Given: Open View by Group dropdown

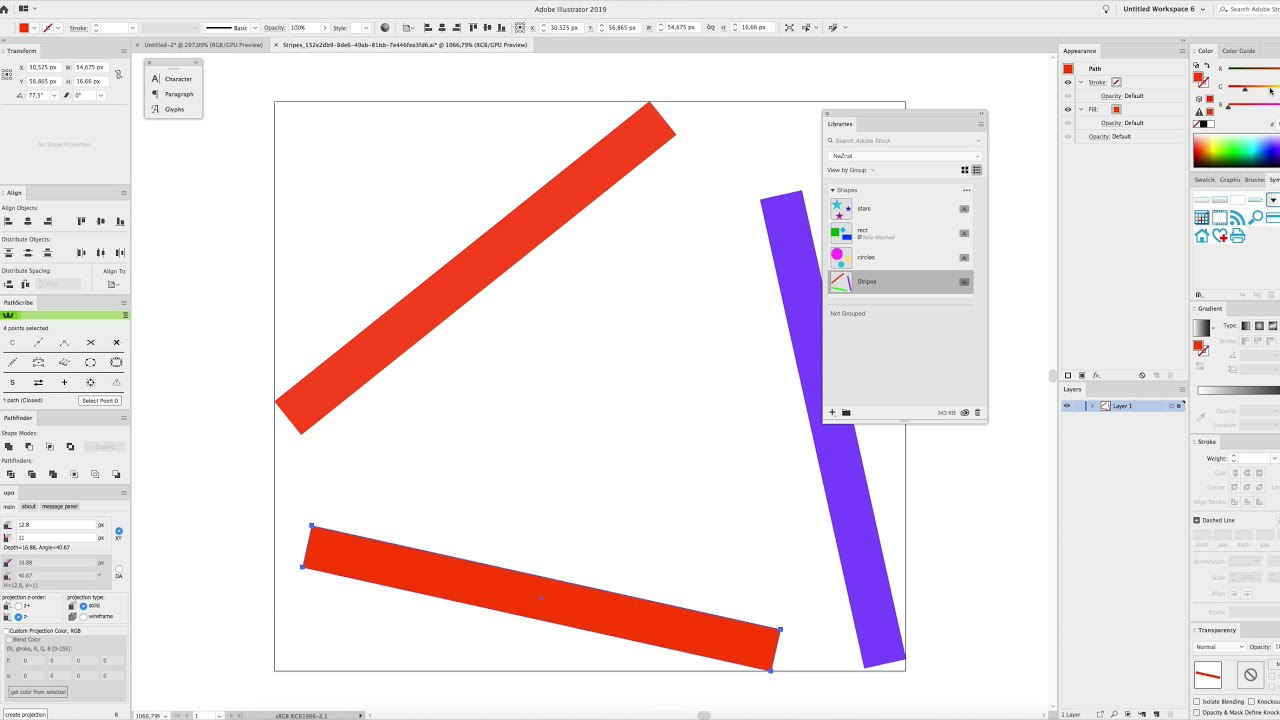Looking at the screenshot, I should (851, 170).
